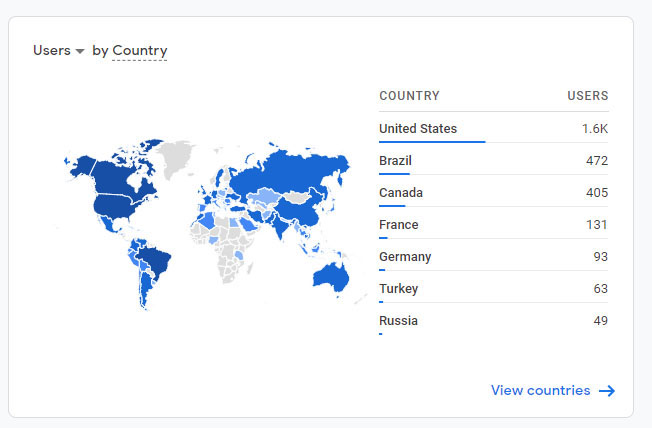The height and width of the screenshot is (428, 652).
Task: Click the USERS column header
Action: (x=587, y=96)
